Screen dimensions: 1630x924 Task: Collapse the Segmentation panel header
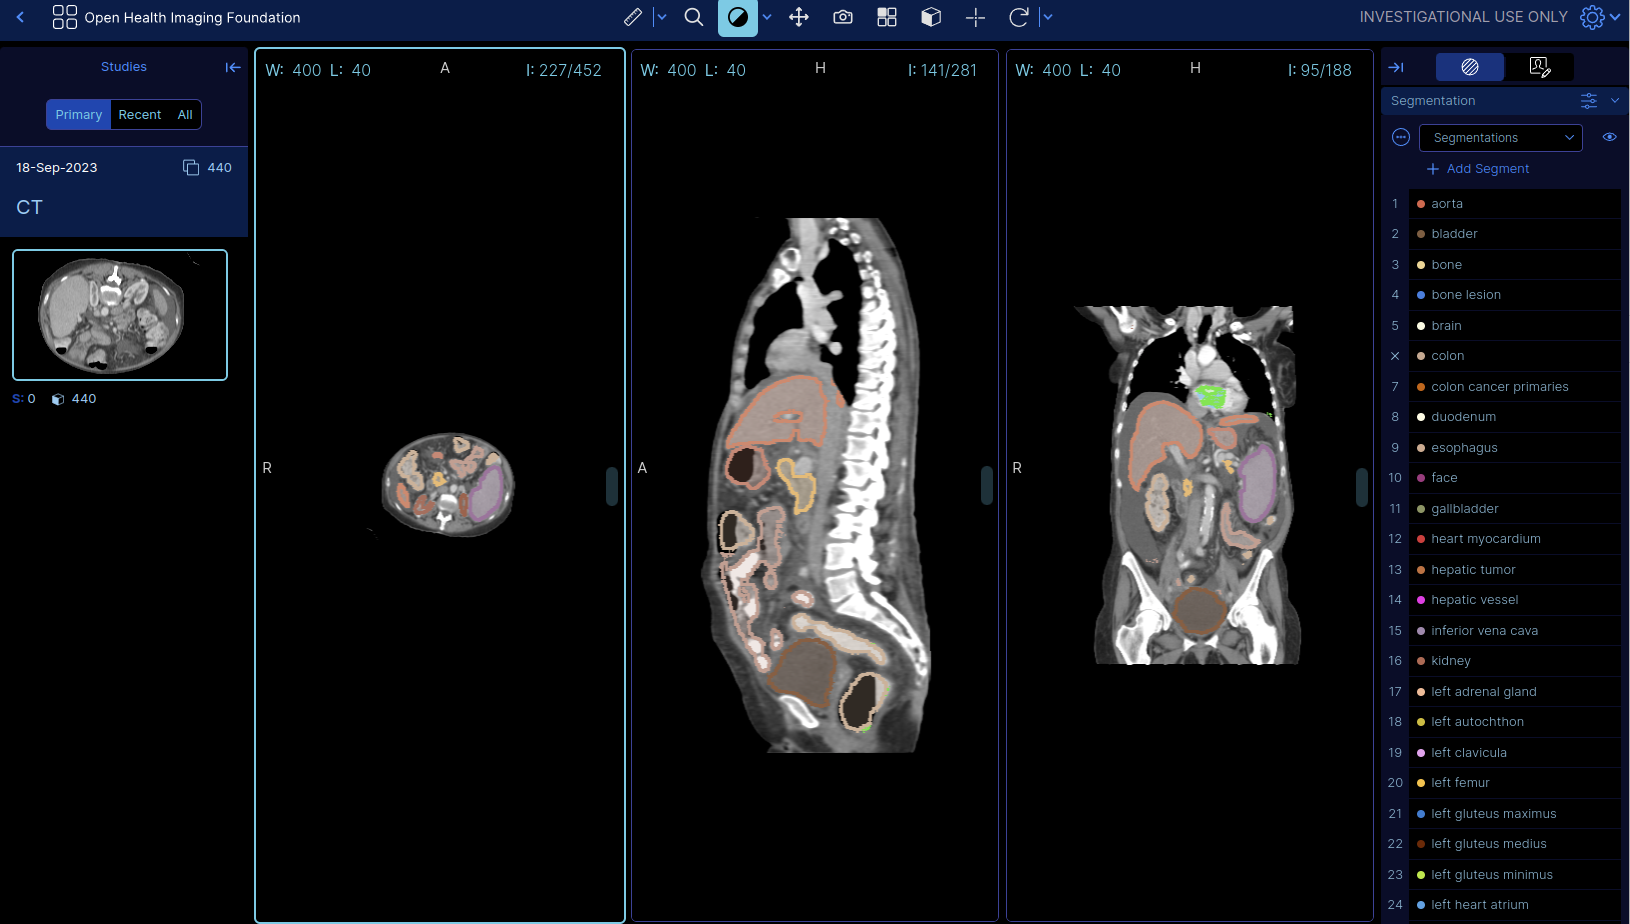pos(1614,101)
